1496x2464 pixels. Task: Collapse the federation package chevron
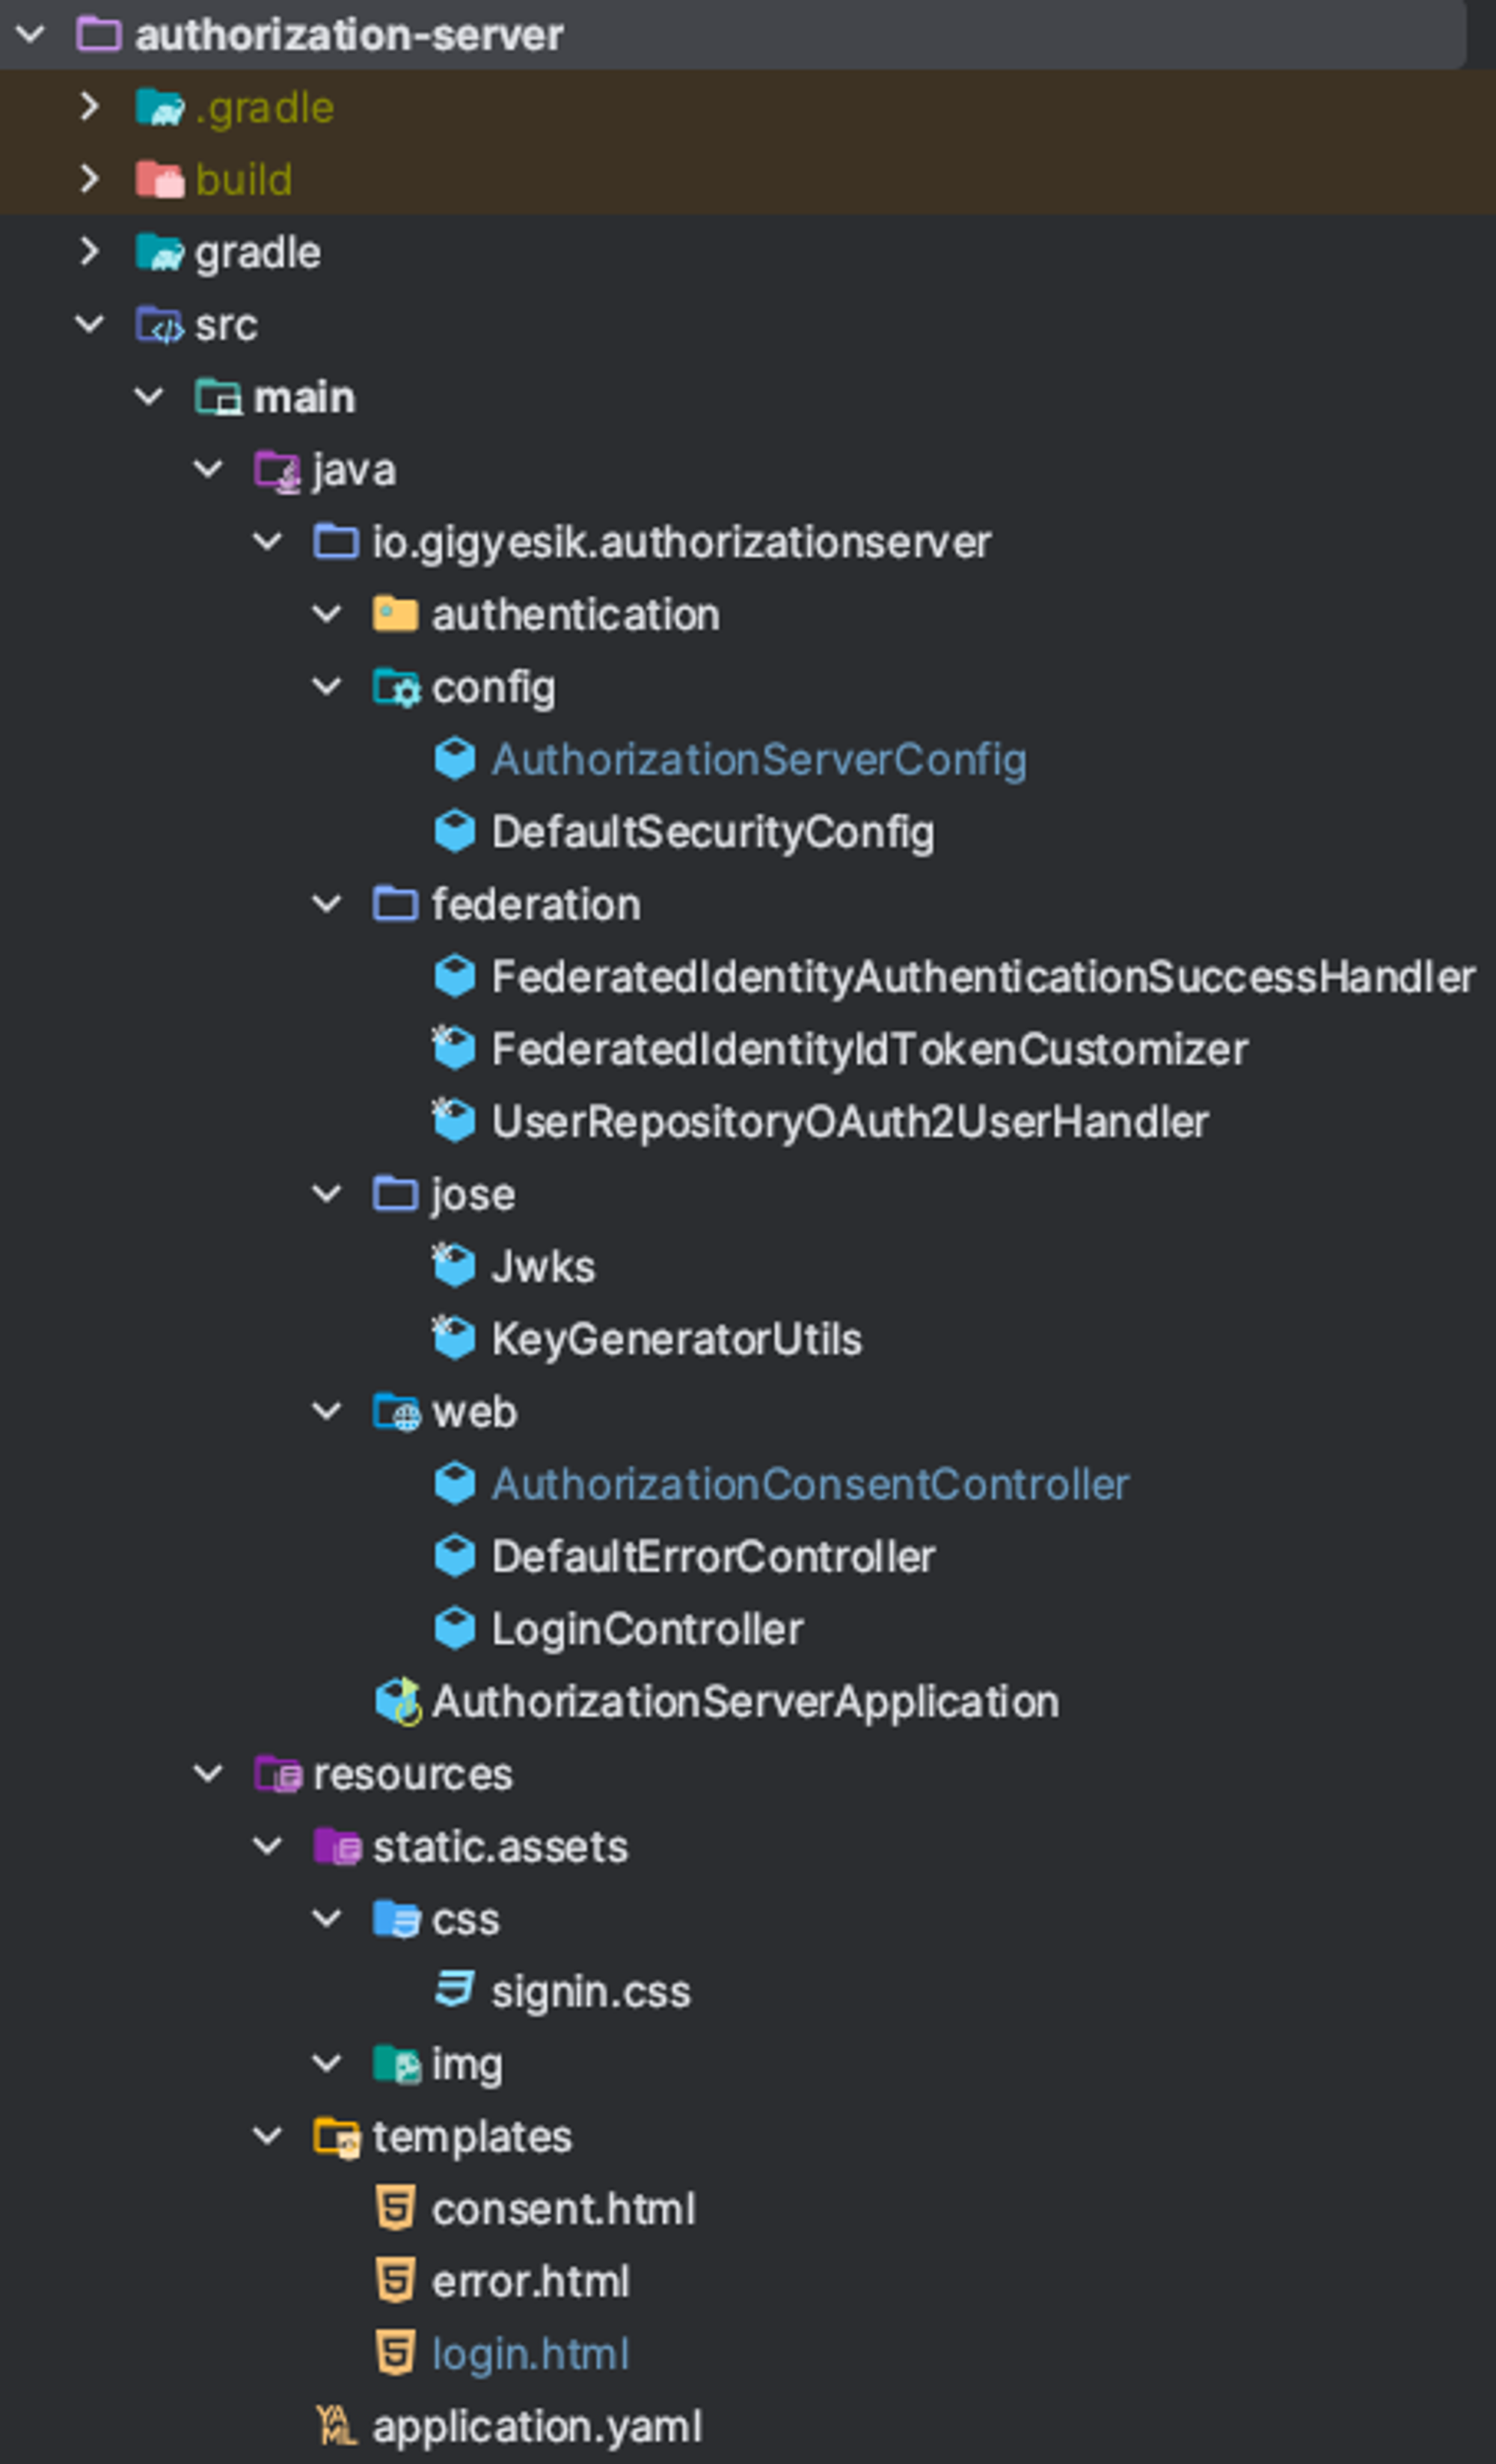click(327, 904)
